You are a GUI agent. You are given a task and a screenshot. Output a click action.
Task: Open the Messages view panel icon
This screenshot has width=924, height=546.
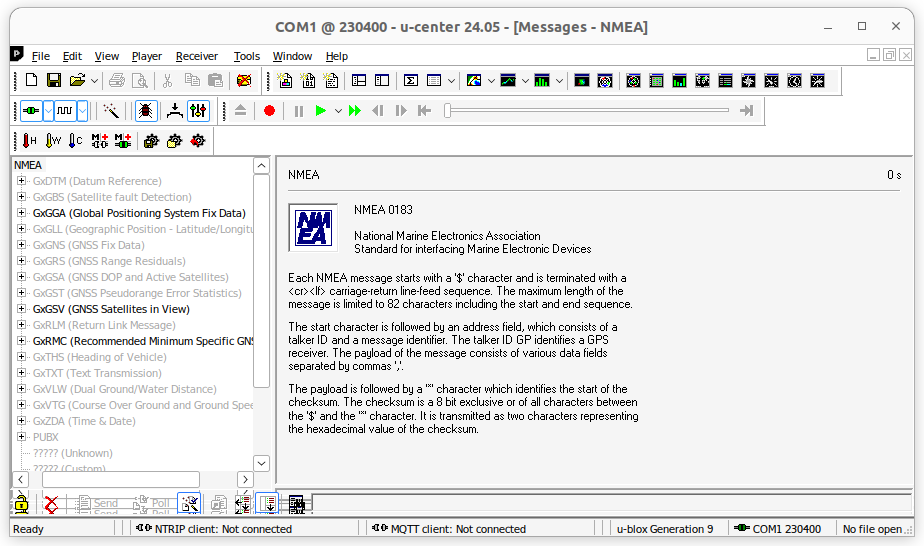pyautogui.click(x=359, y=81)
